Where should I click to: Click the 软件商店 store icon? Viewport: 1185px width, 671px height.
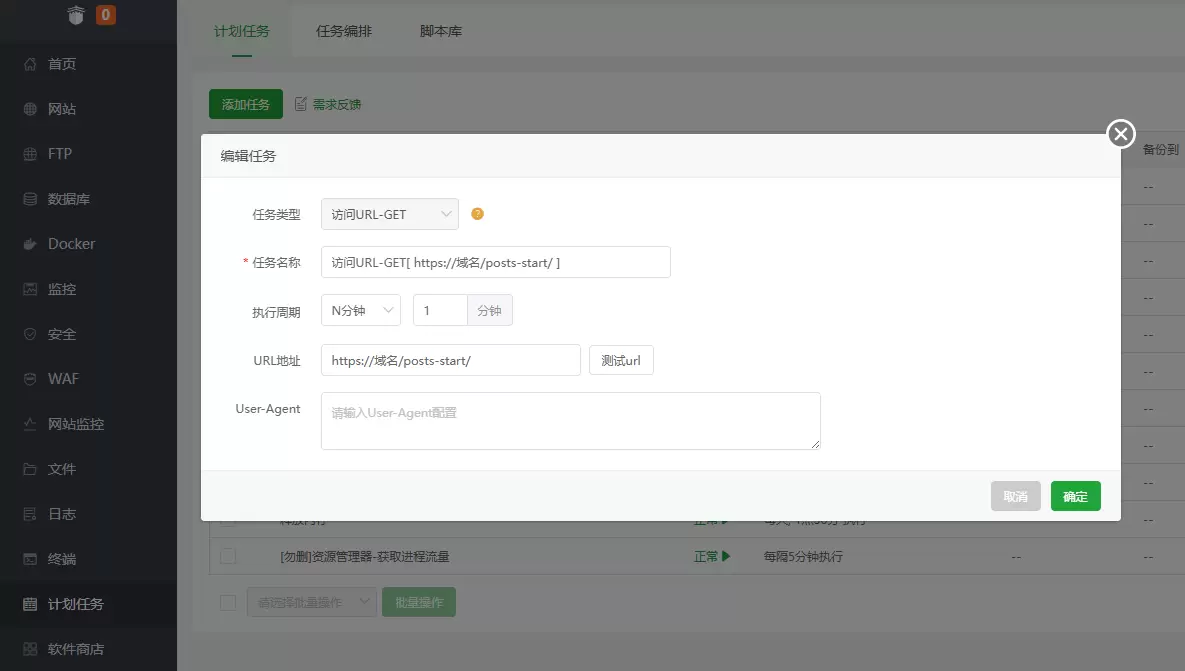[30, 649]
